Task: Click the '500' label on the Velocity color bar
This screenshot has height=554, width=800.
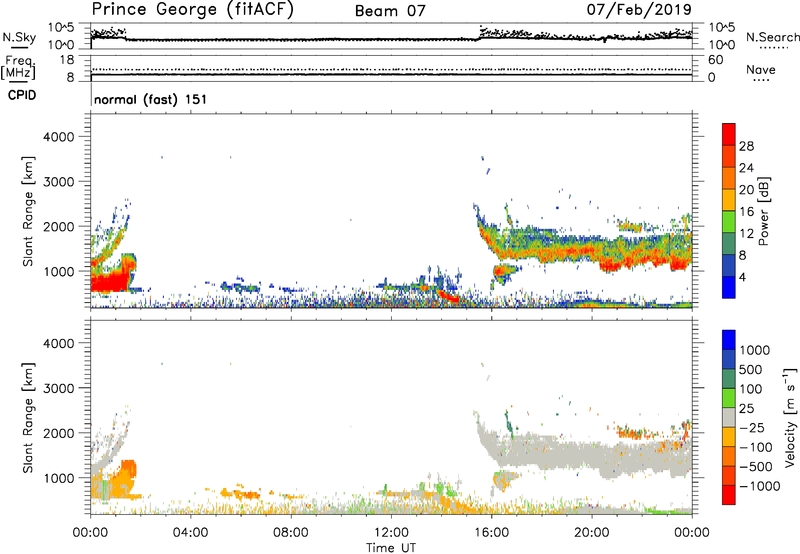Action: (x=751, y=370)
